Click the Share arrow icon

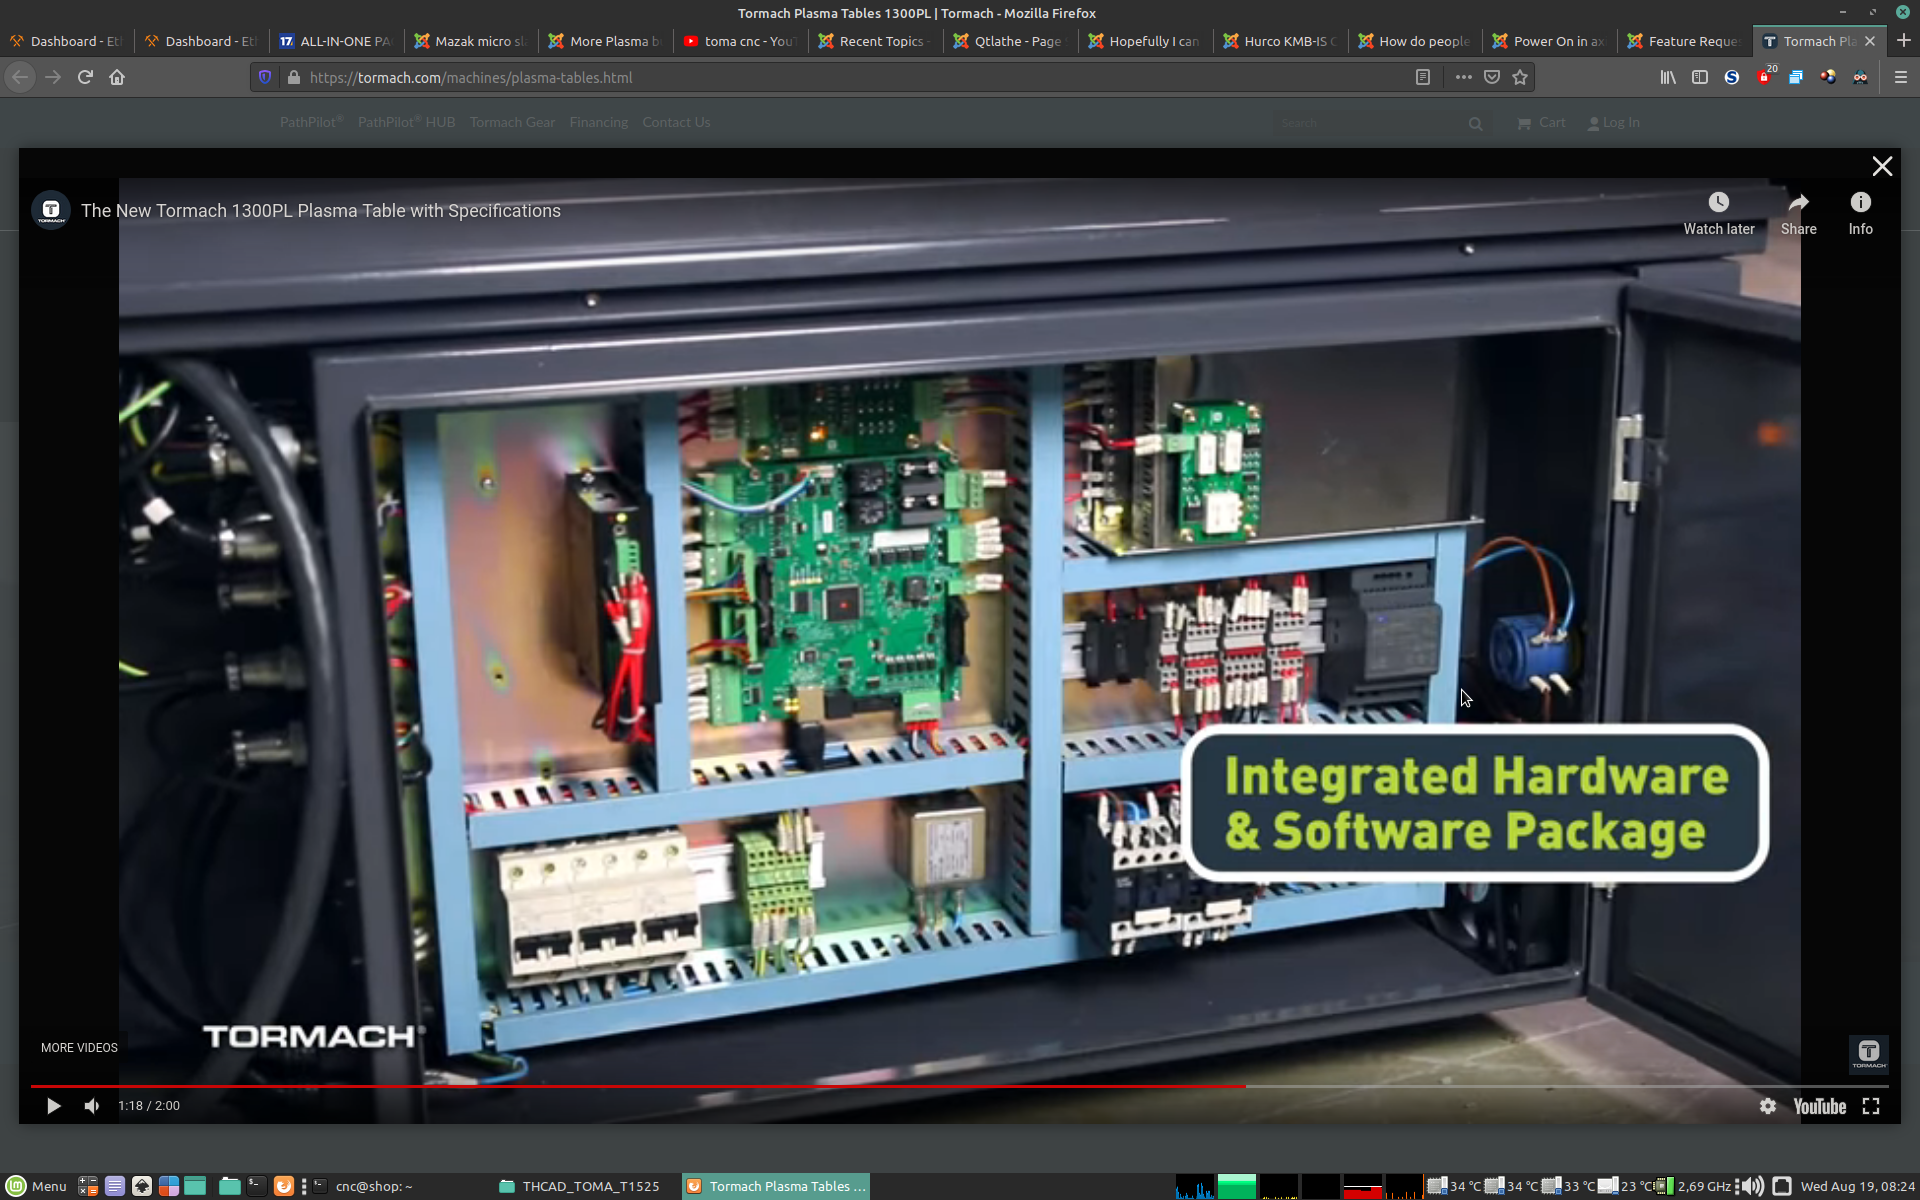click(x=1798, y=202)
